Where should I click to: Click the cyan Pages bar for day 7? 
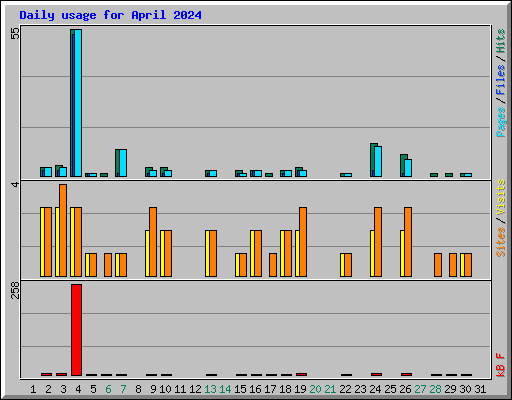(123, 163)
